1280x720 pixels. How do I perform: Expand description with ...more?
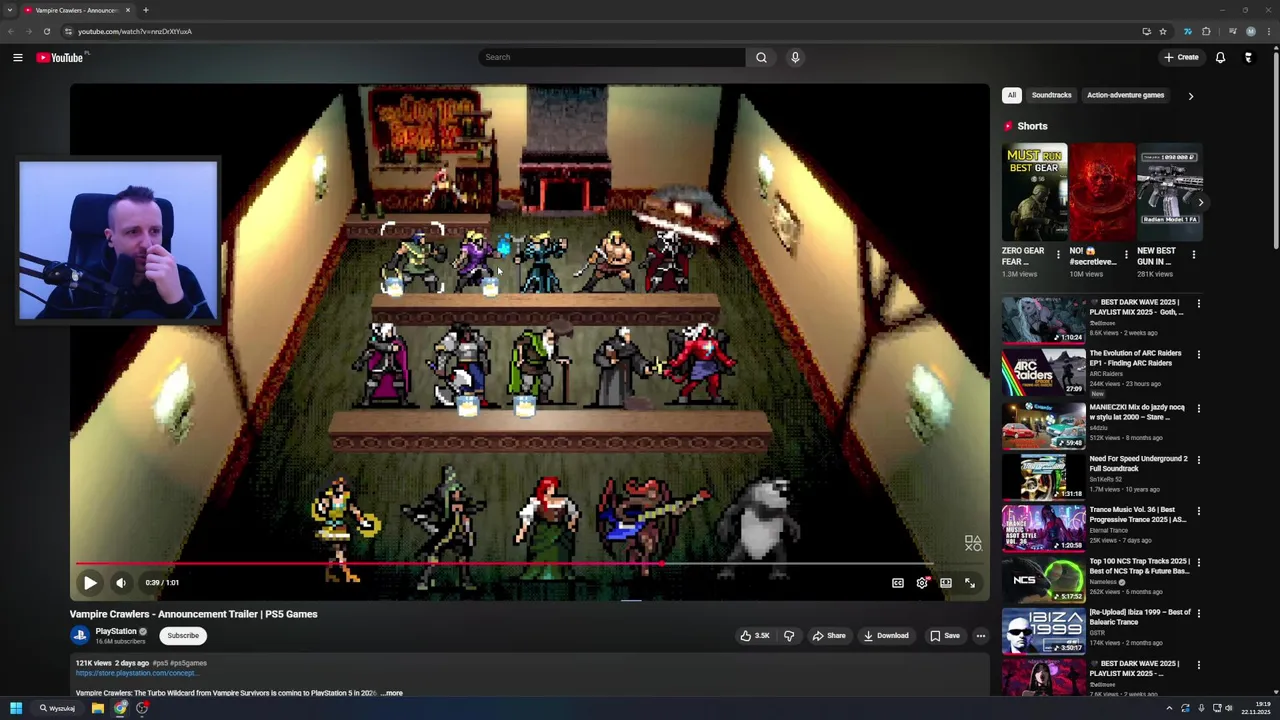391,693
